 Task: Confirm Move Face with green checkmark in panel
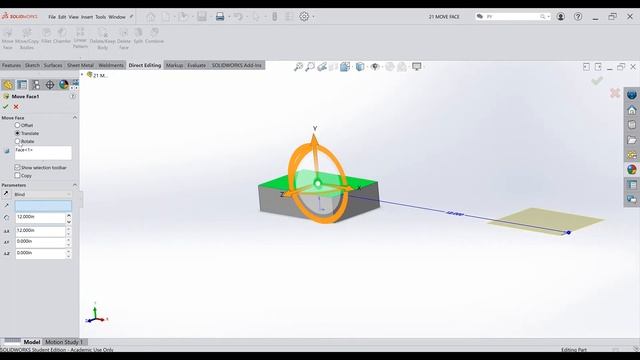point(6,107)
